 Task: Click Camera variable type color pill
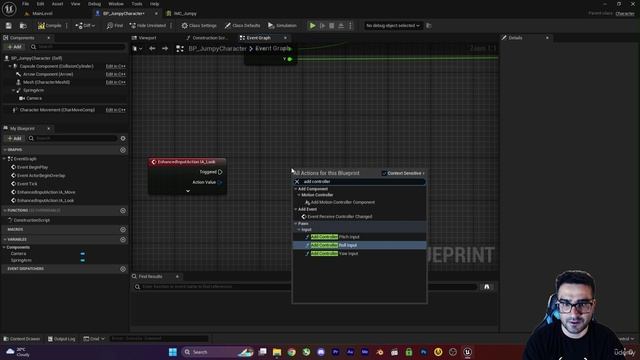82,254
